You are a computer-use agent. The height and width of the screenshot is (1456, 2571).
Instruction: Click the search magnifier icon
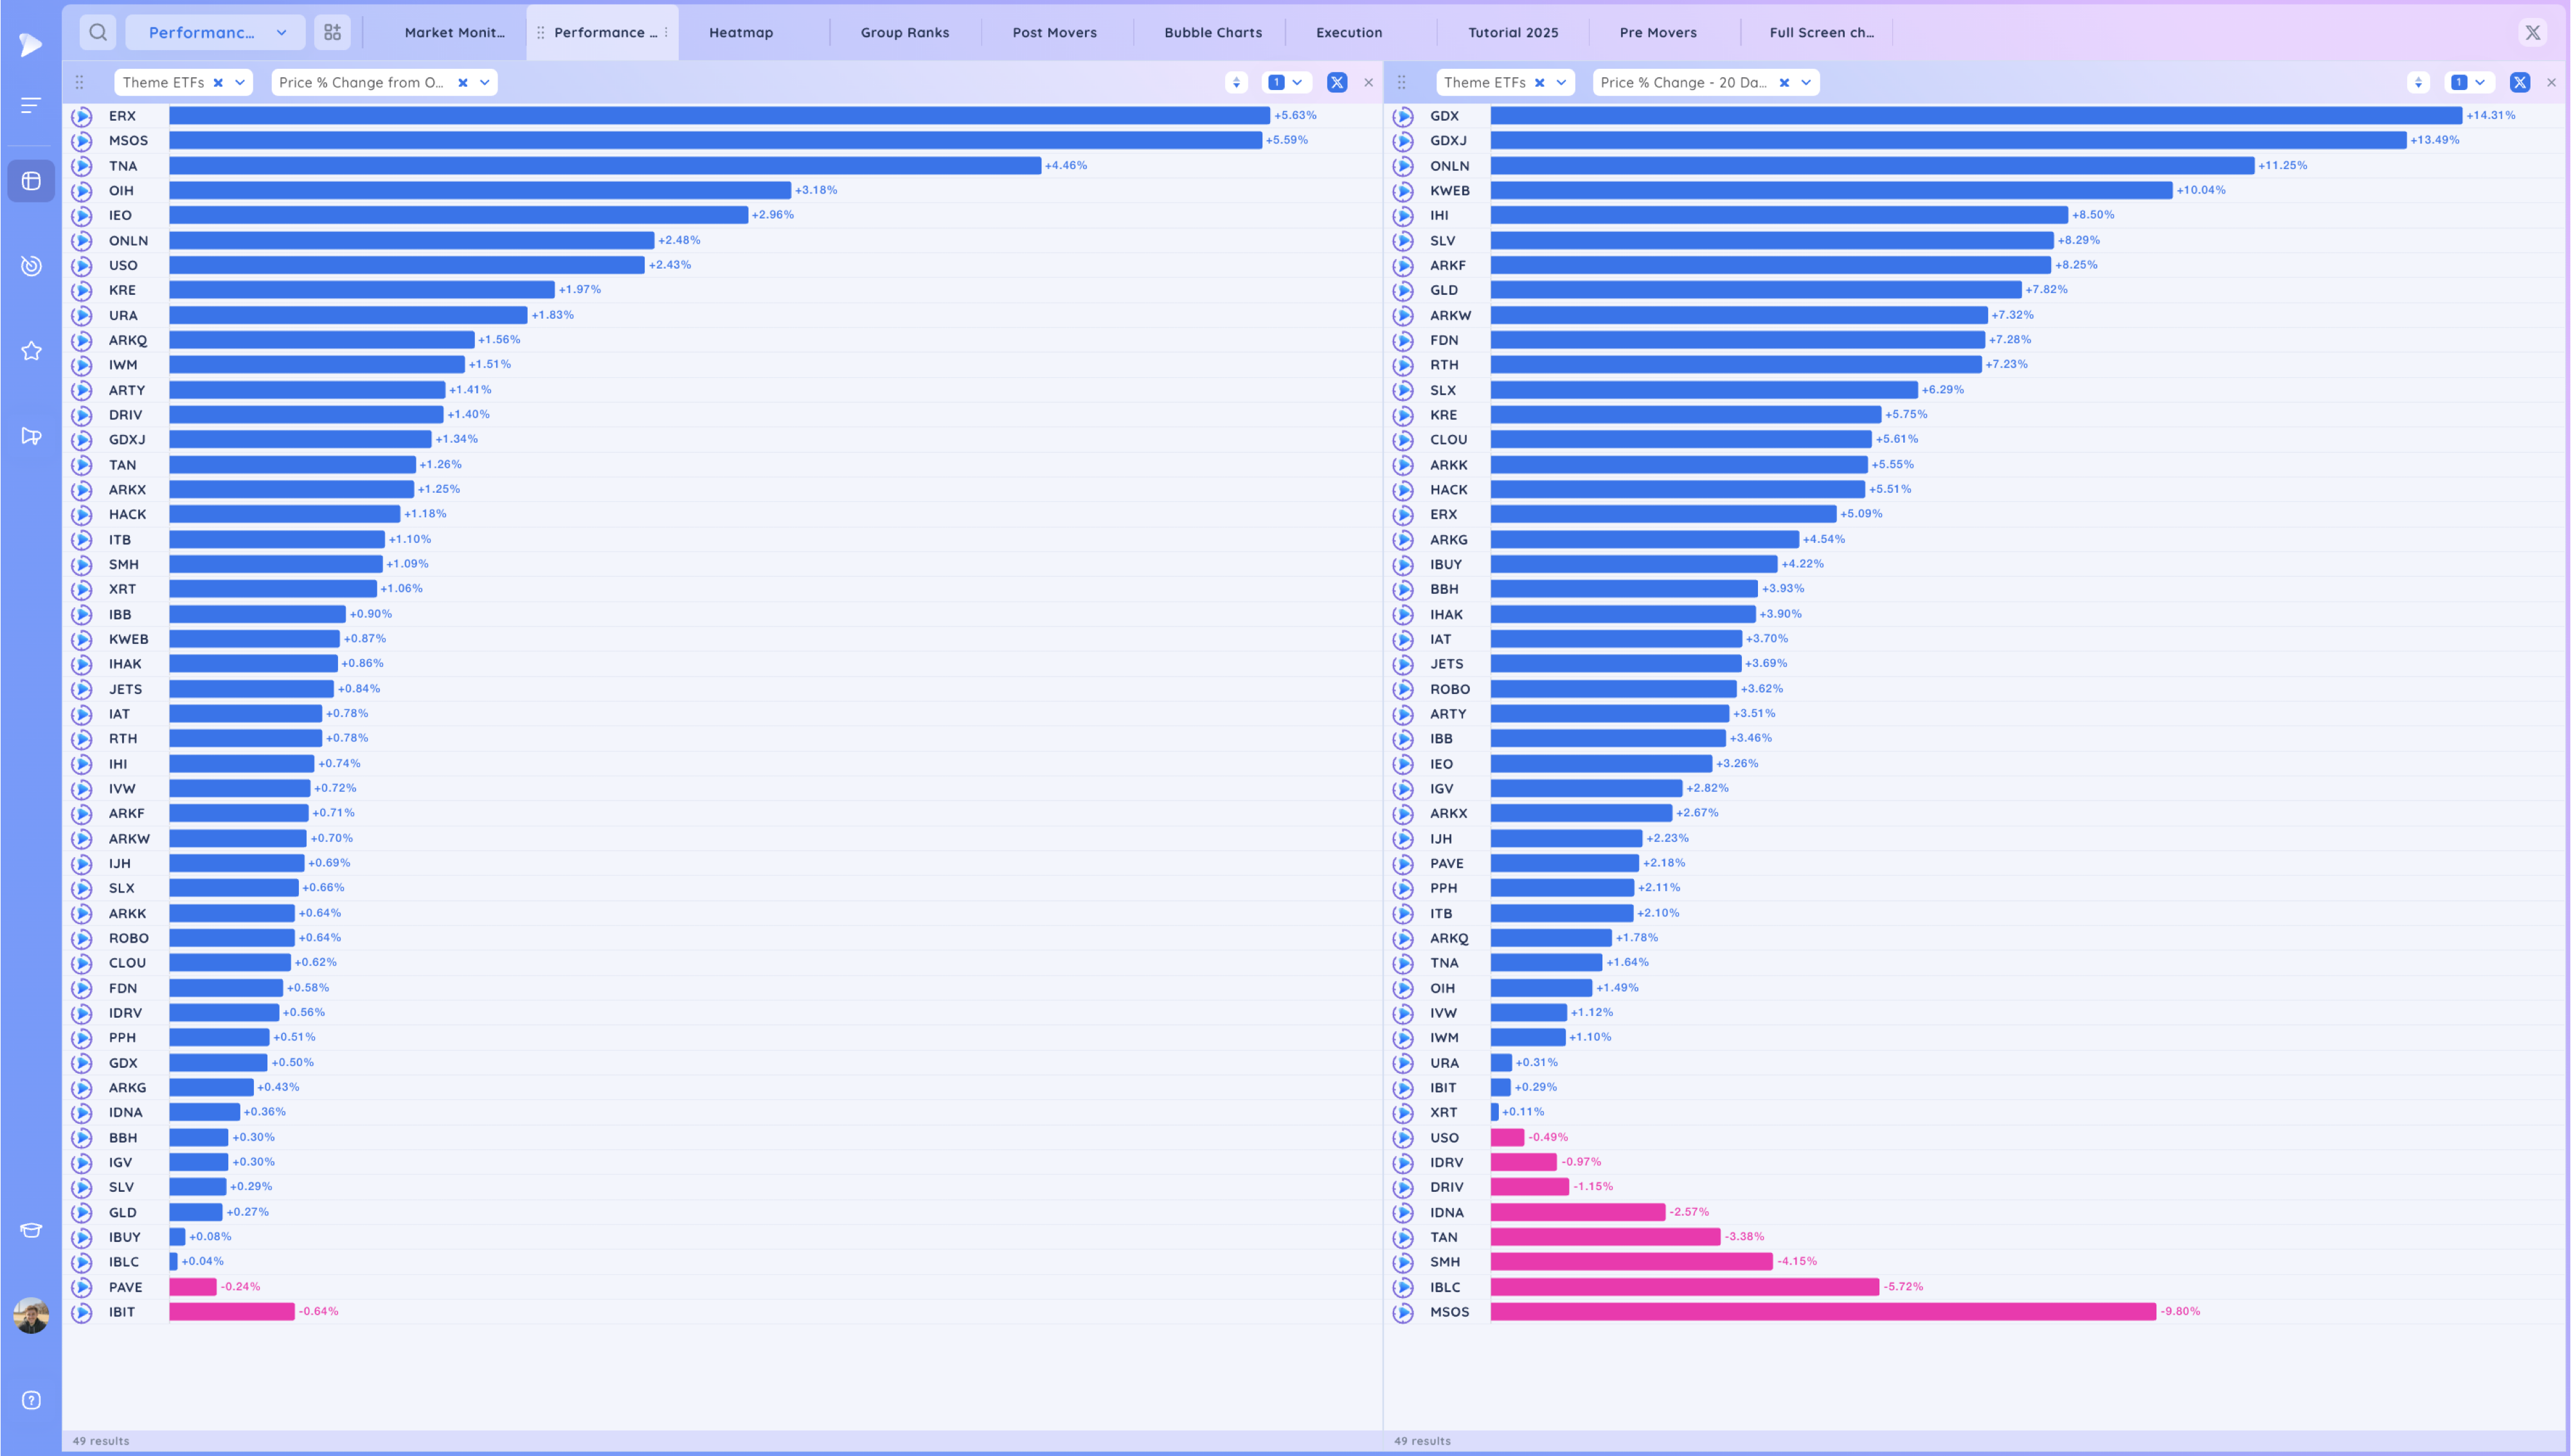tap(97, 32)
